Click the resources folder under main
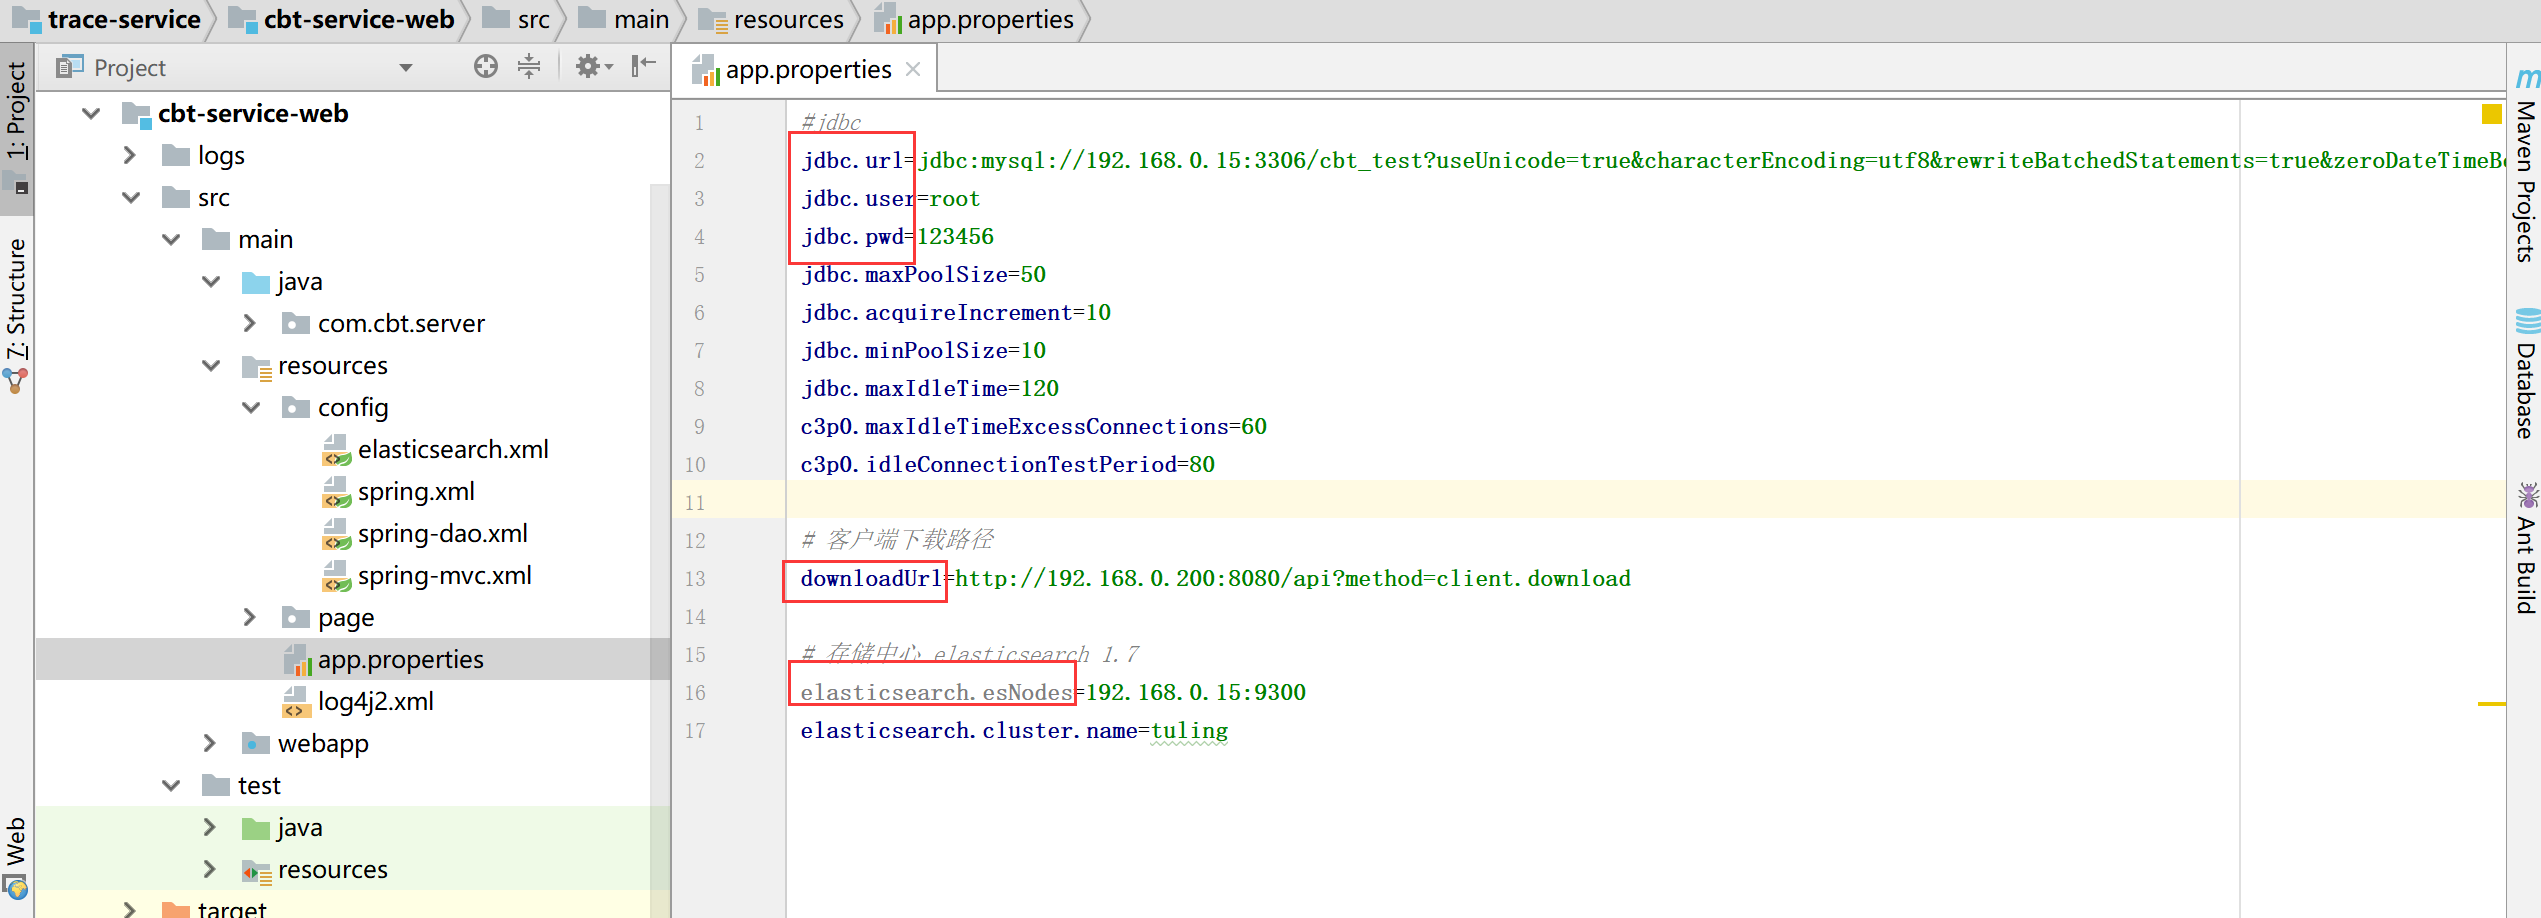 (315, 365)
